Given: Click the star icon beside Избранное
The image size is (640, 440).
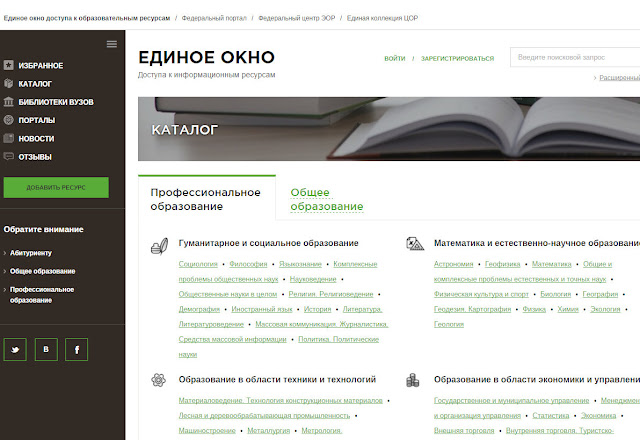Looking at the screenshot, I should 9,65.
